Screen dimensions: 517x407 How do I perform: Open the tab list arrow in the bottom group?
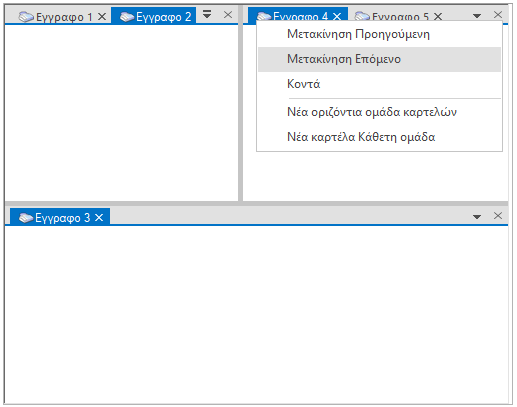(x=477, y=217)
